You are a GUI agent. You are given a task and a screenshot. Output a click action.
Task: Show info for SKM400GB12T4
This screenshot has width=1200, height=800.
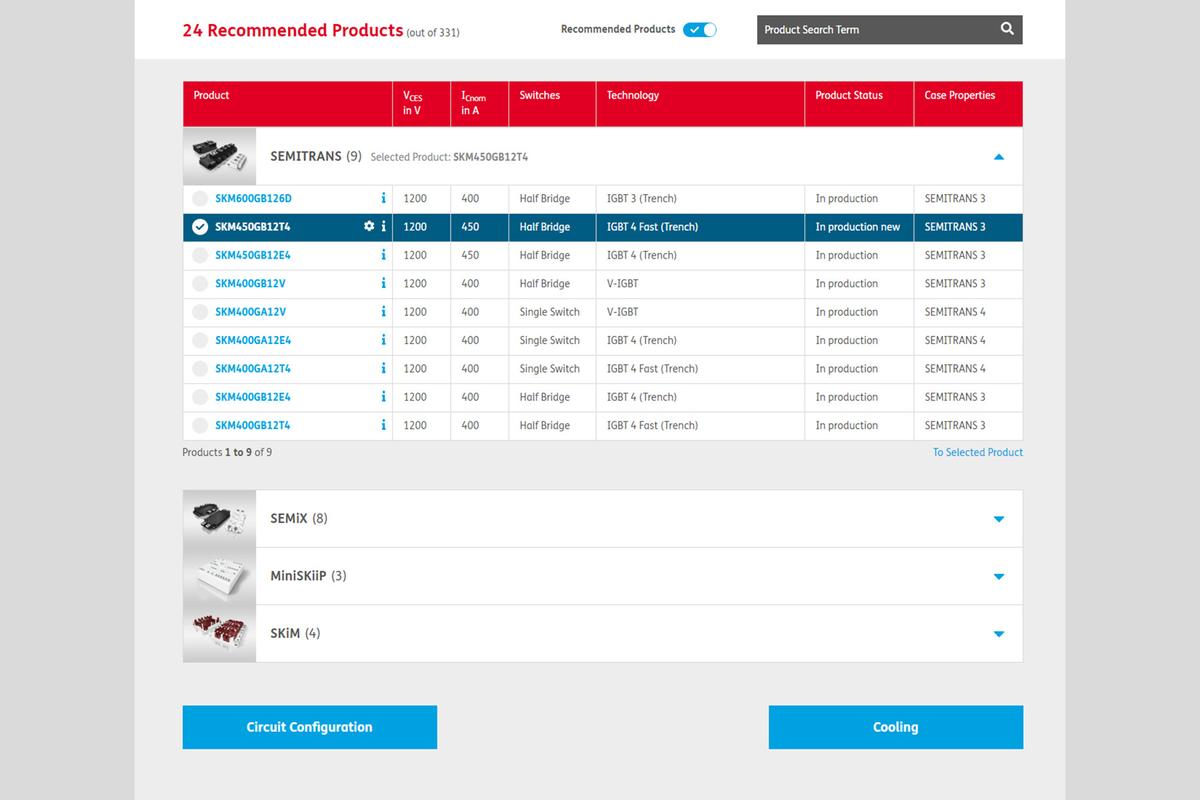click(x=384, y=425)
